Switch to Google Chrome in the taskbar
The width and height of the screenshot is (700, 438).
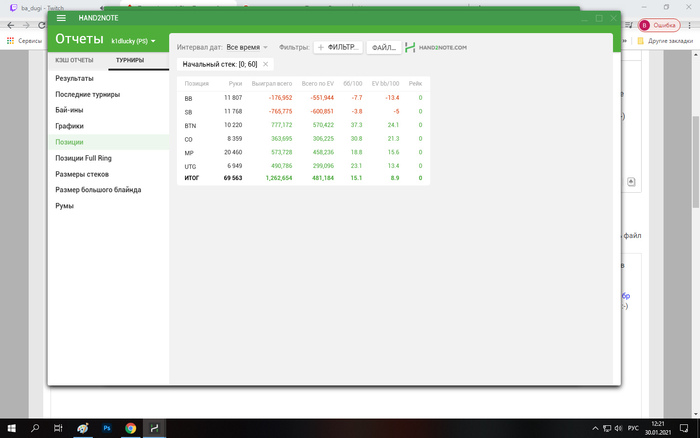click(x=130, y=428)
